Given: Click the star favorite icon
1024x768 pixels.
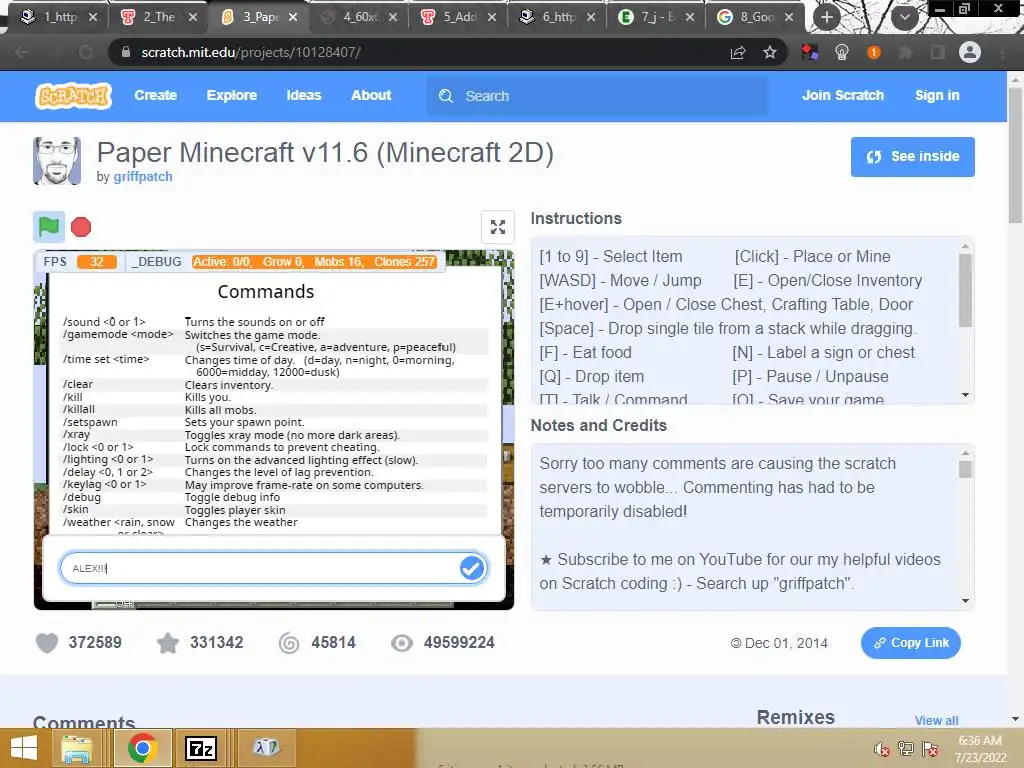Looking at the screenshot, I should click(168, 643).
